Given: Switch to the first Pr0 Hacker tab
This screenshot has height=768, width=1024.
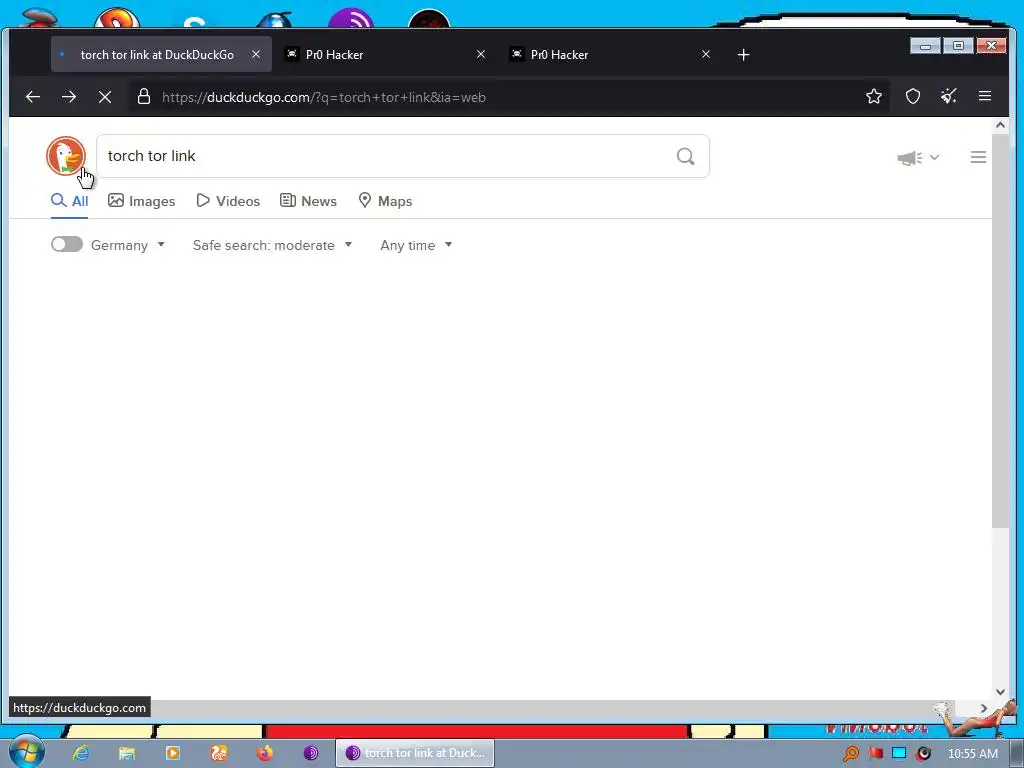Looking at the screenshot, I should pyautogui.click(x=385, y=54).
